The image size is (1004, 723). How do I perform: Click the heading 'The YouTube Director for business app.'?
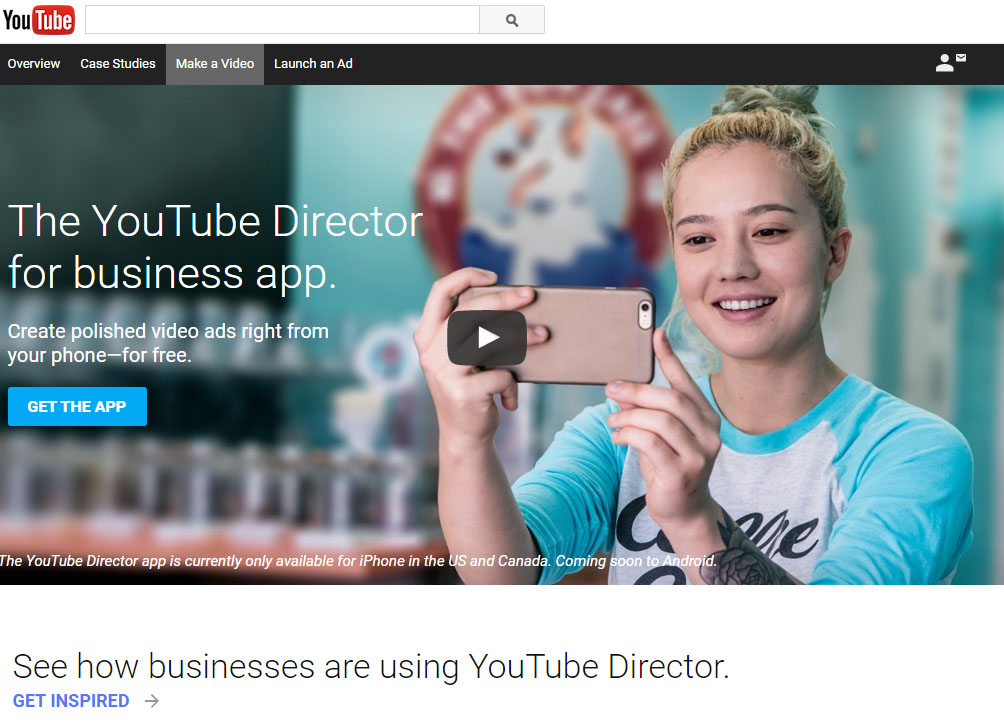[215, 247]
